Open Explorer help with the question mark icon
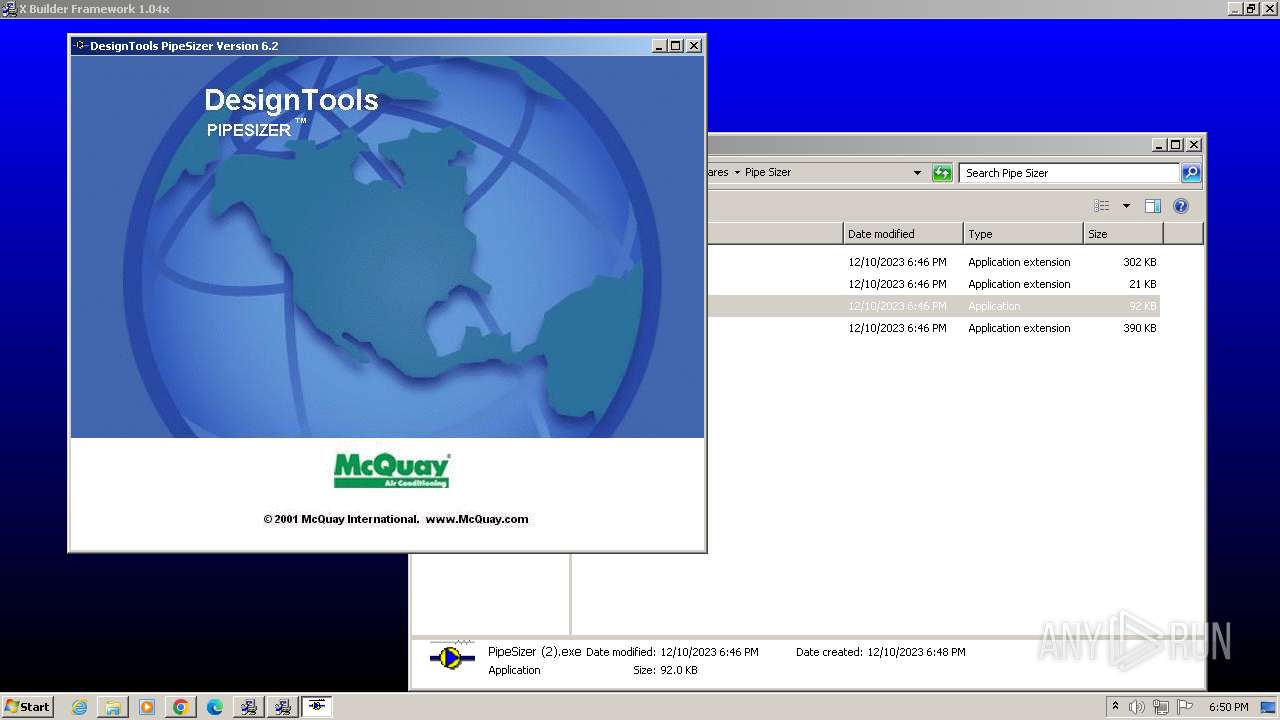 pyautogui.click(x=1181, y=206)
